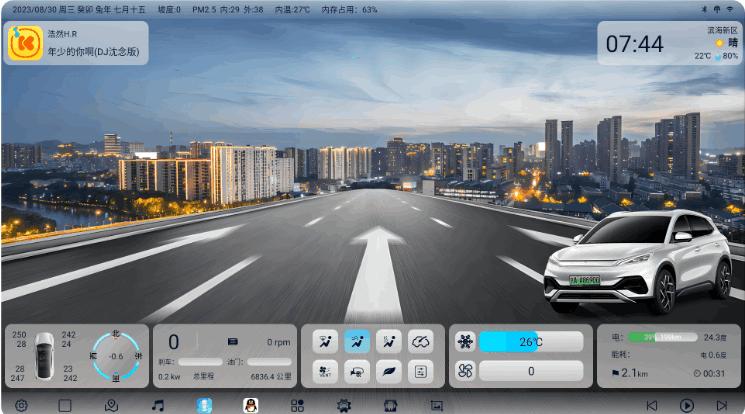Toggle the highlighted face airflow mode

357,341
